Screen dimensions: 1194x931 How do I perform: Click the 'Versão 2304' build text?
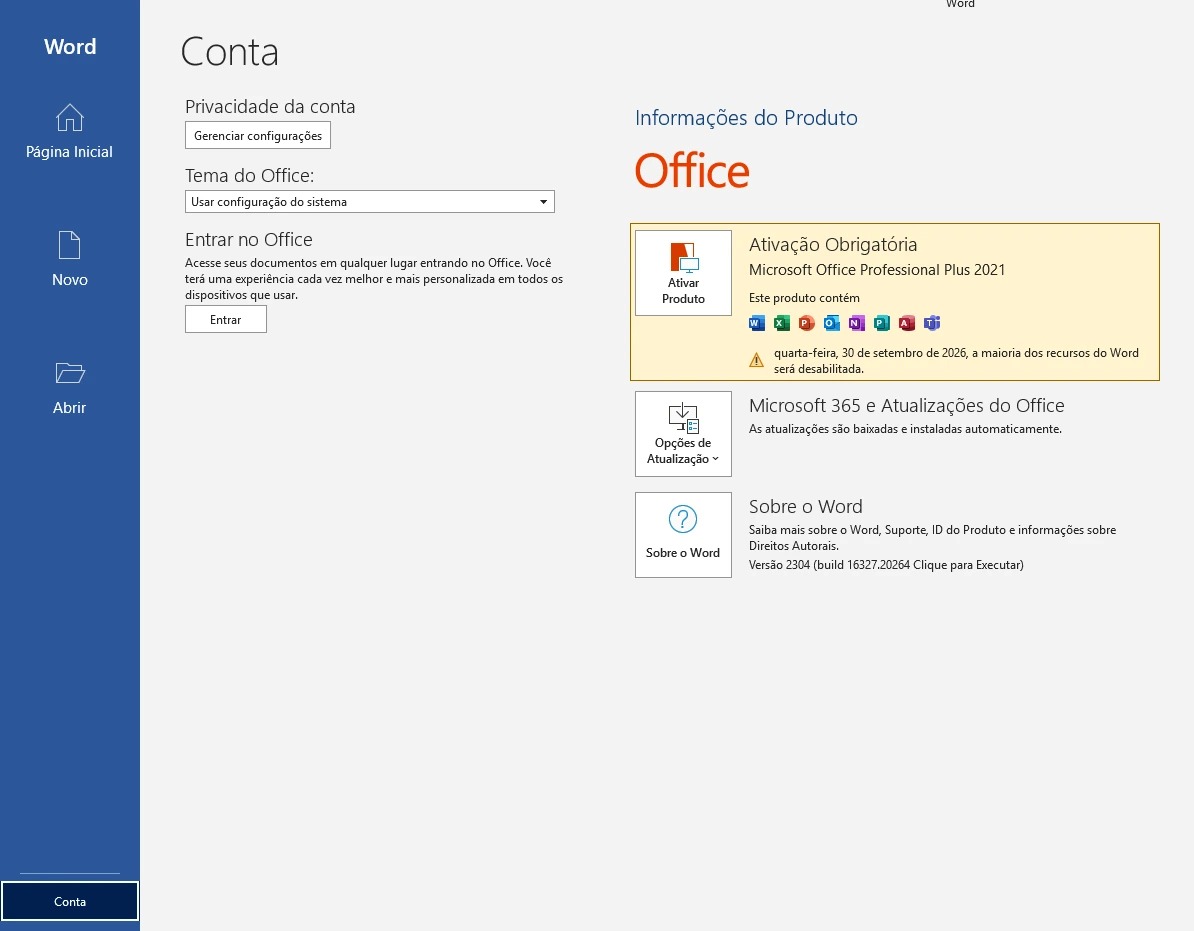coord(886,565)
